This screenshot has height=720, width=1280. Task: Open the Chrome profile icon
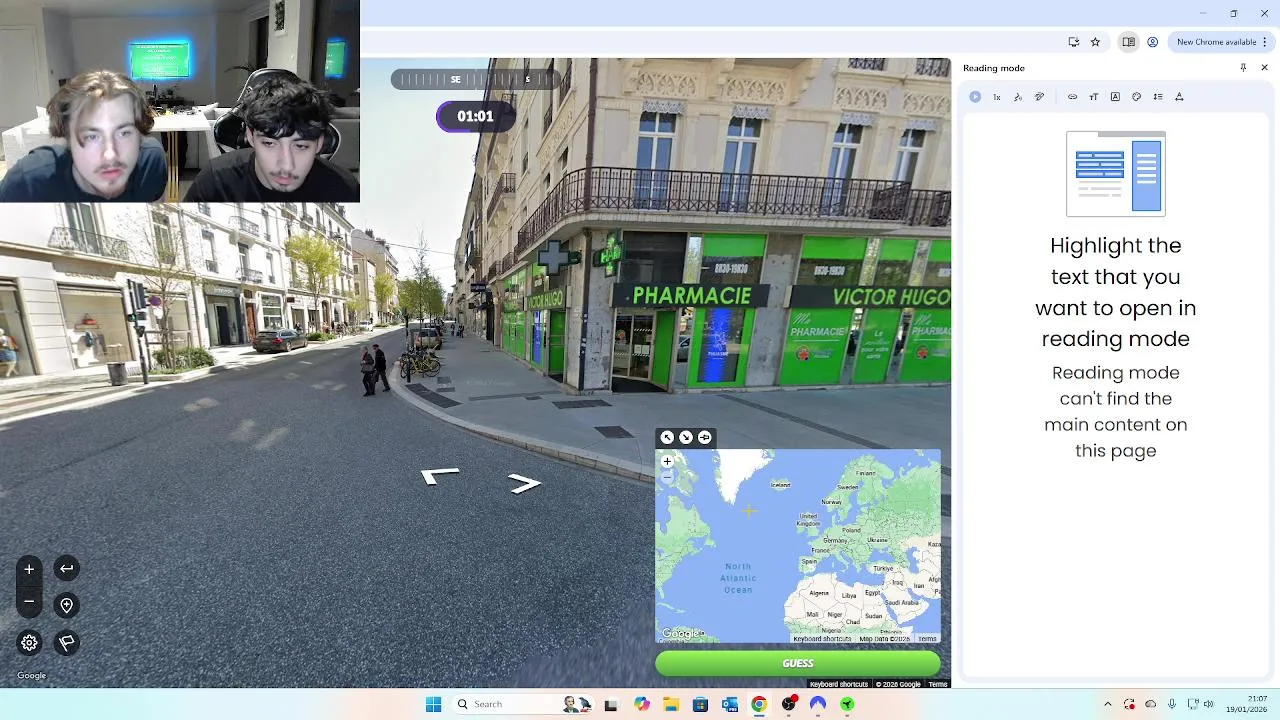pyautogui.click(x=1153, y=42)
